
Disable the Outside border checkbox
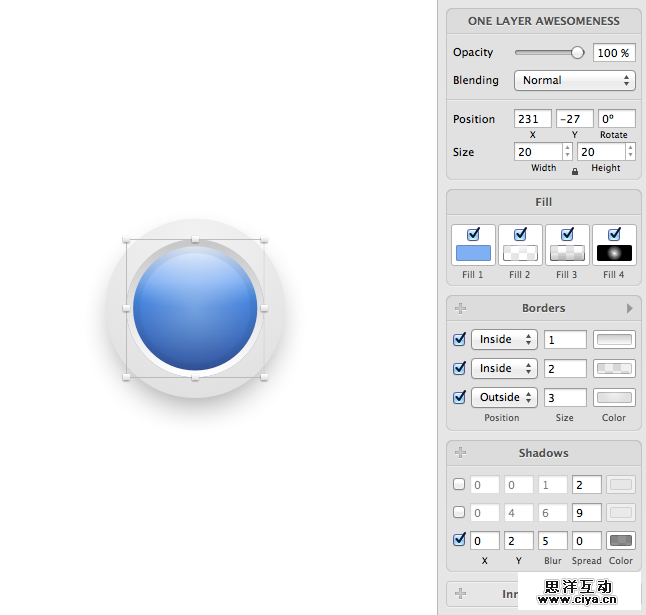tap(459, 397)
